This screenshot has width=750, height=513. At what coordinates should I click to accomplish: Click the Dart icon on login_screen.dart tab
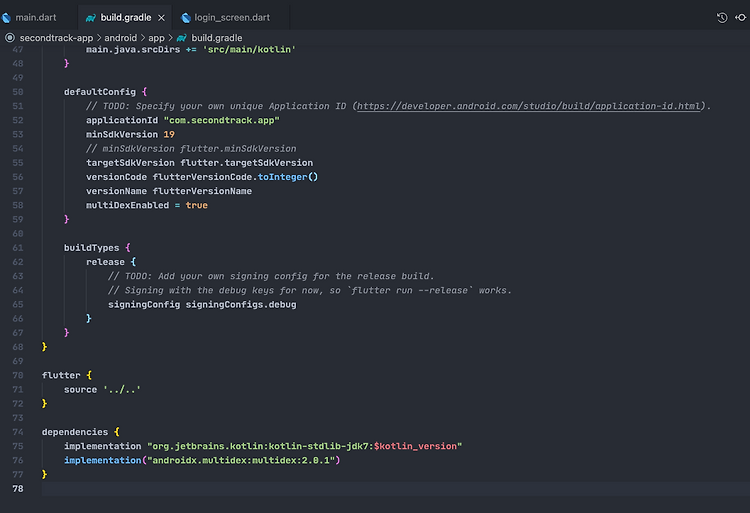tap(186, 18)
